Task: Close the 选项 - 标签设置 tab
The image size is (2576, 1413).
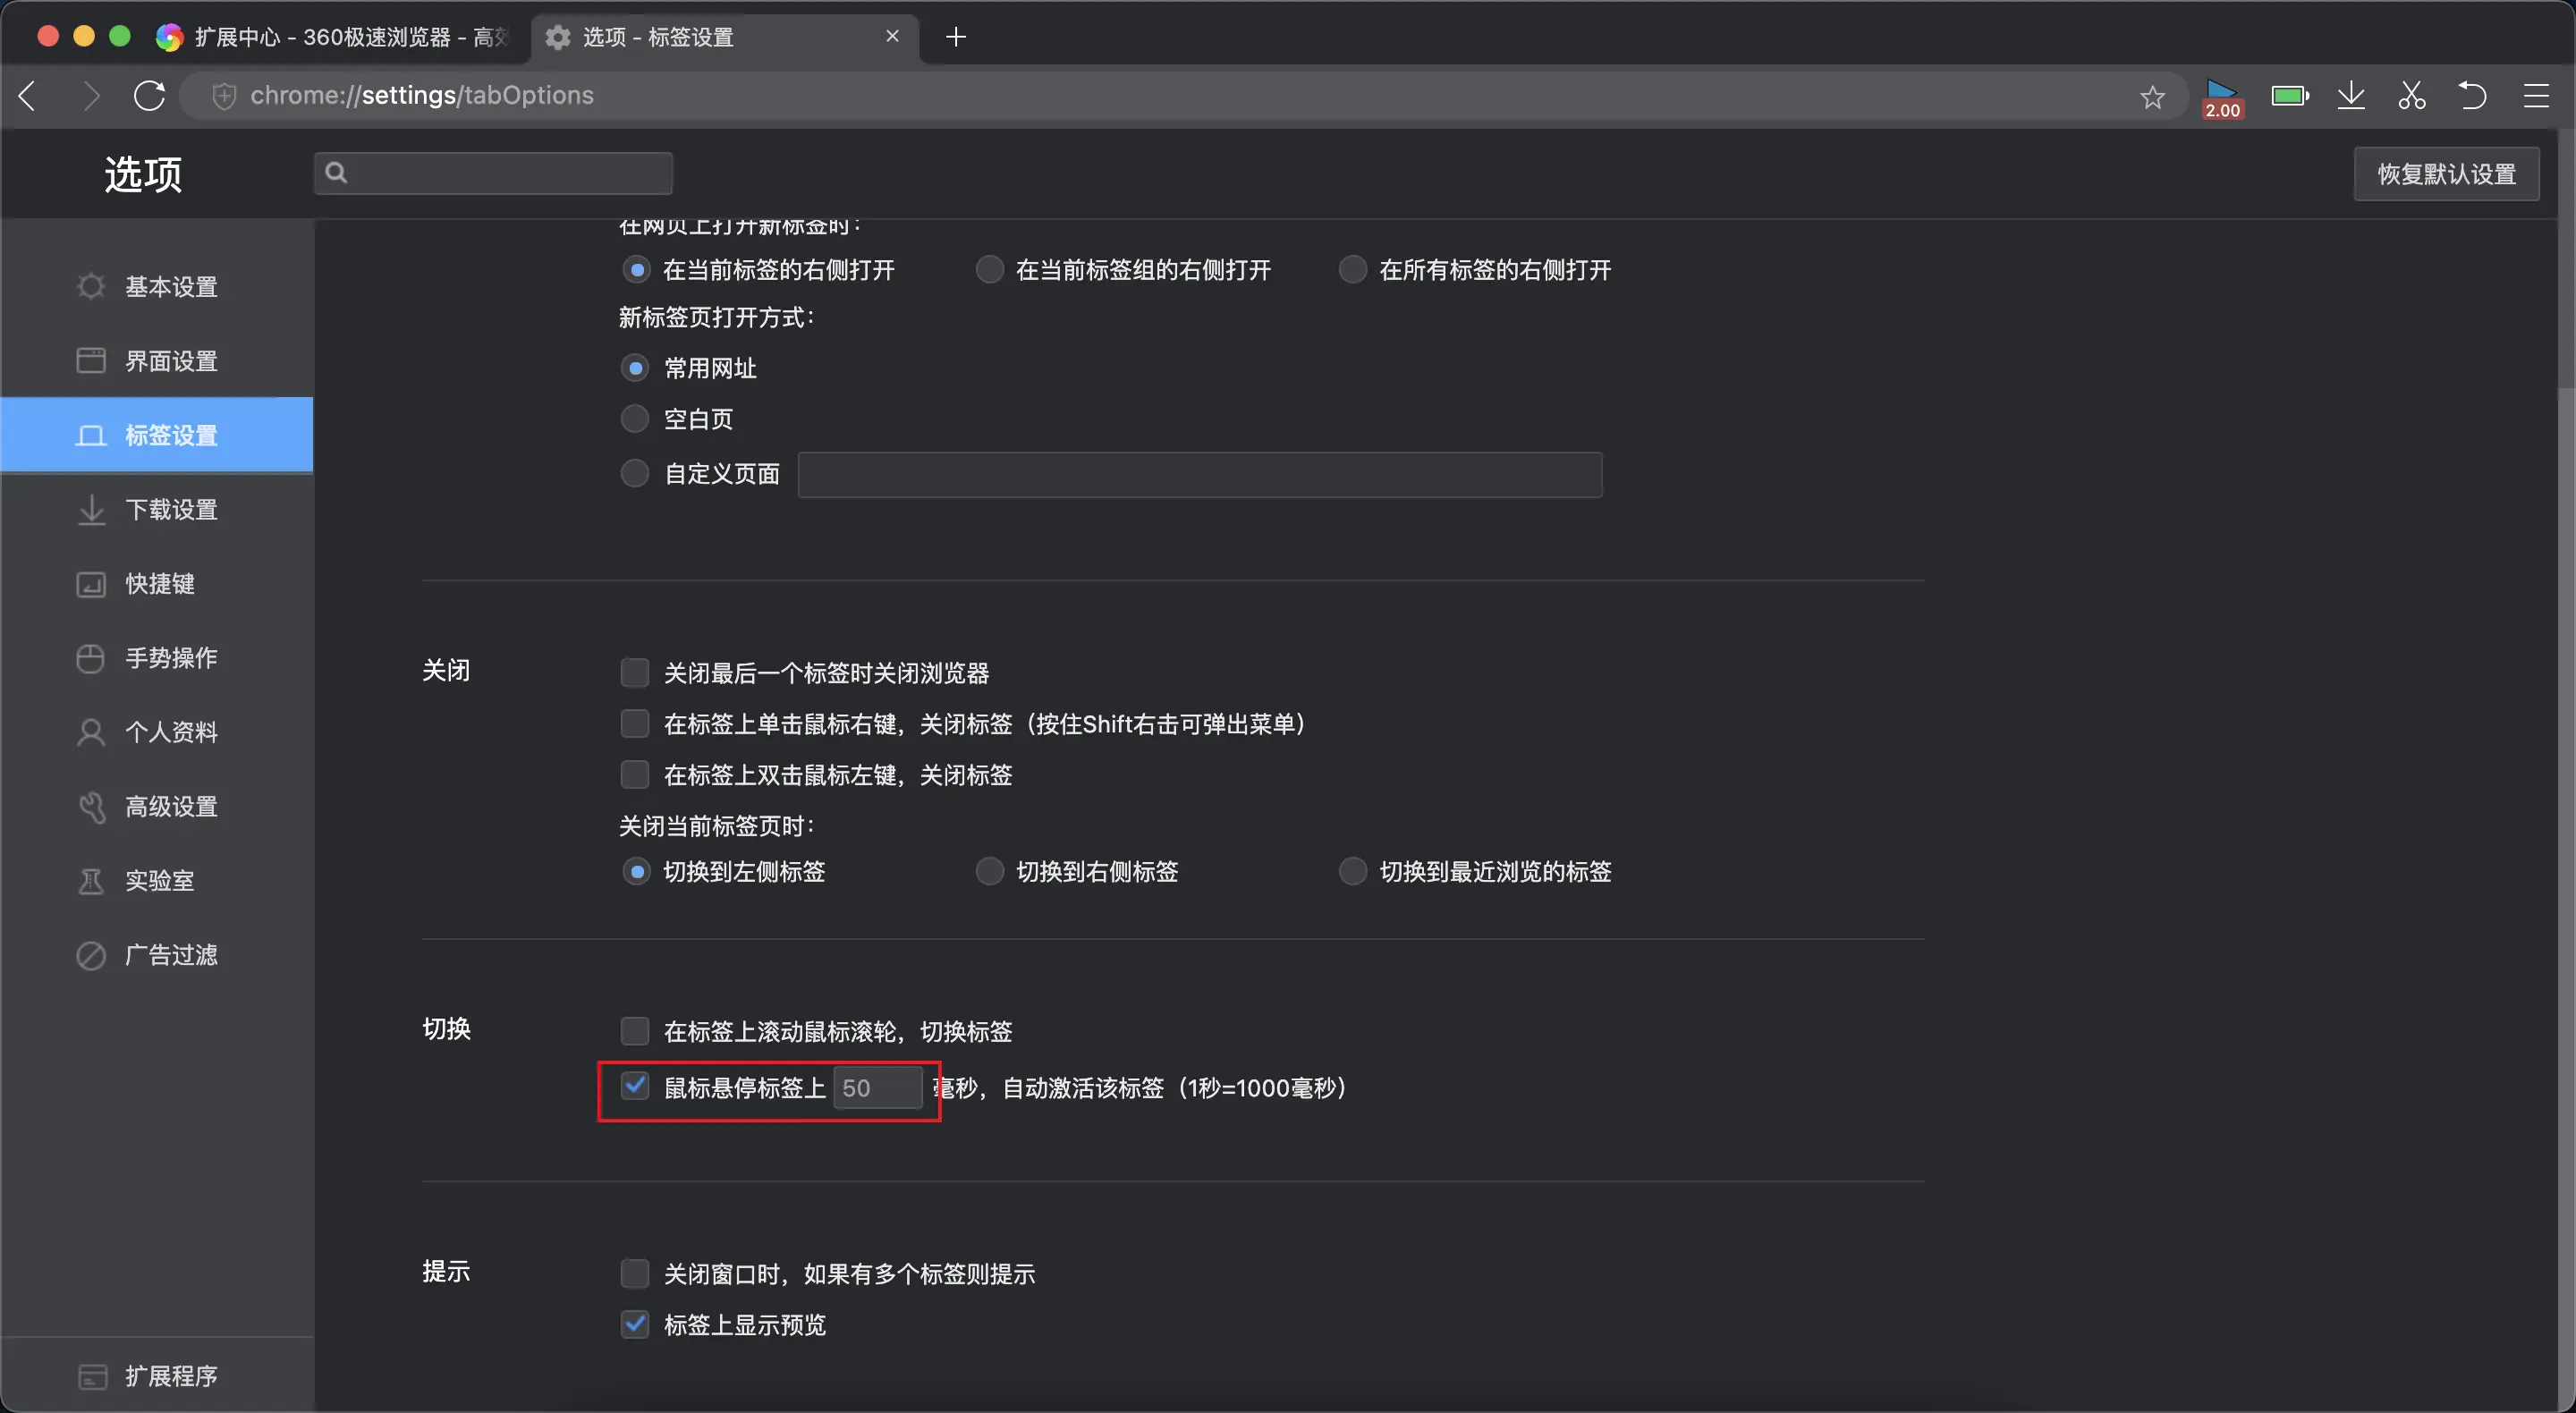Action: click(893, 36)
